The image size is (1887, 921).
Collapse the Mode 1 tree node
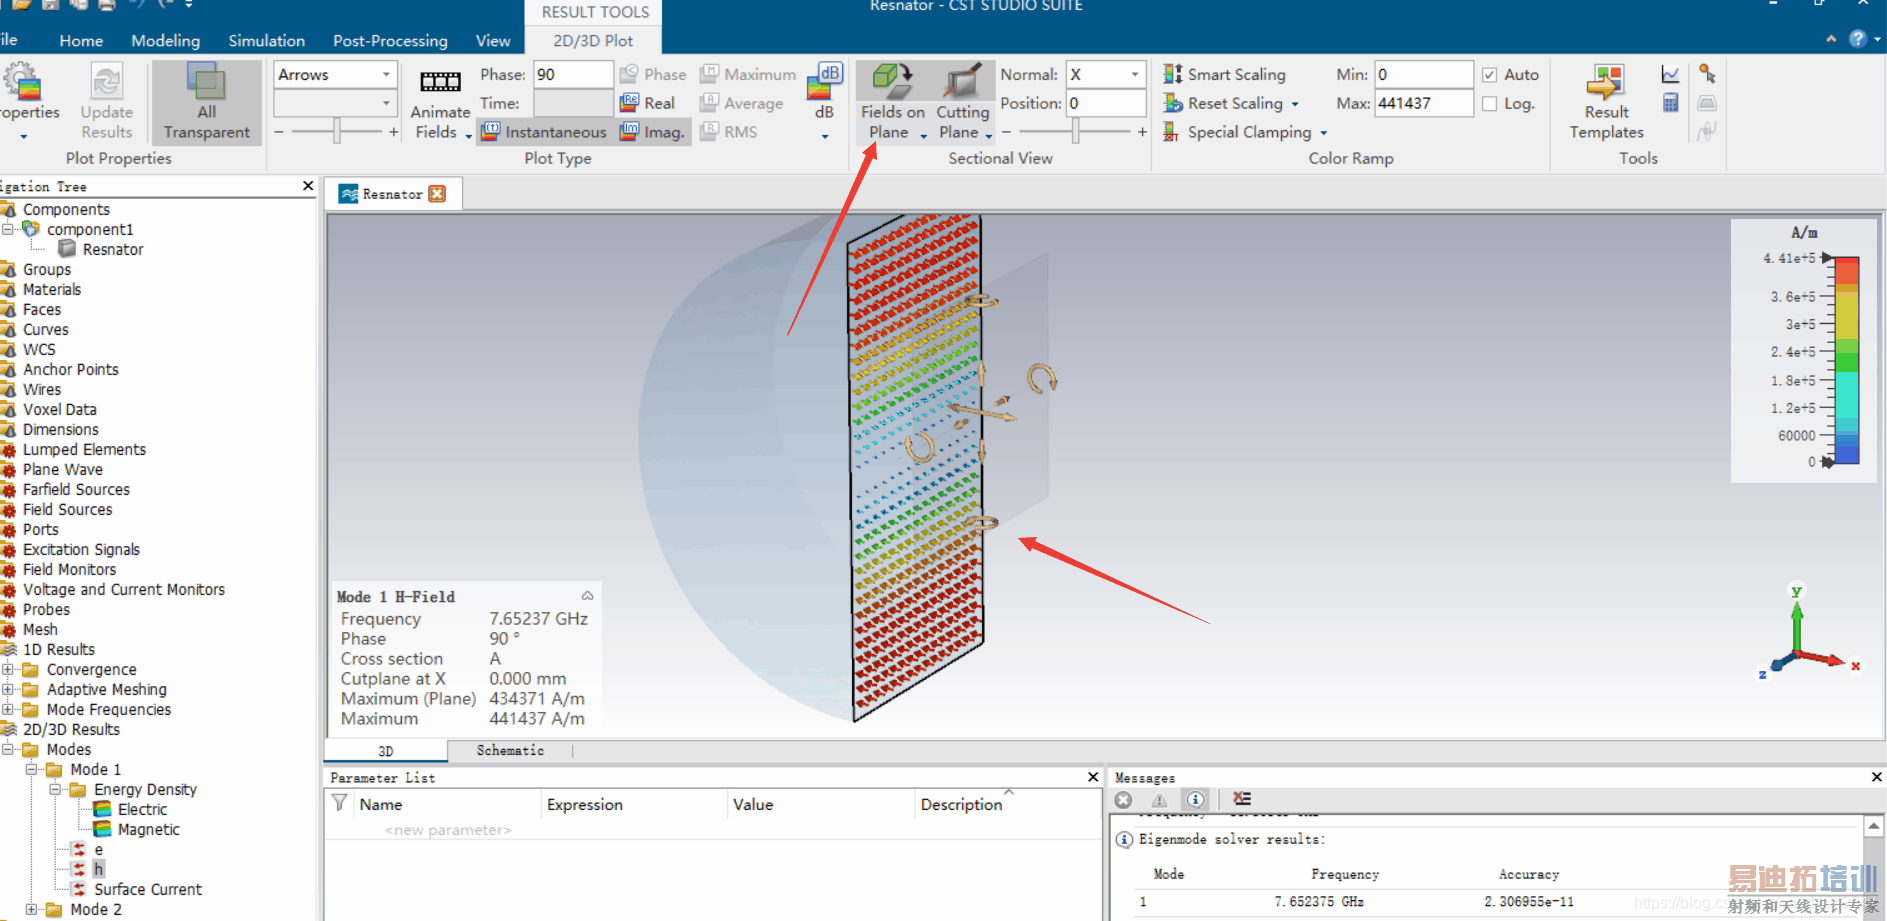pyautogui.click(x=32, y=770)
